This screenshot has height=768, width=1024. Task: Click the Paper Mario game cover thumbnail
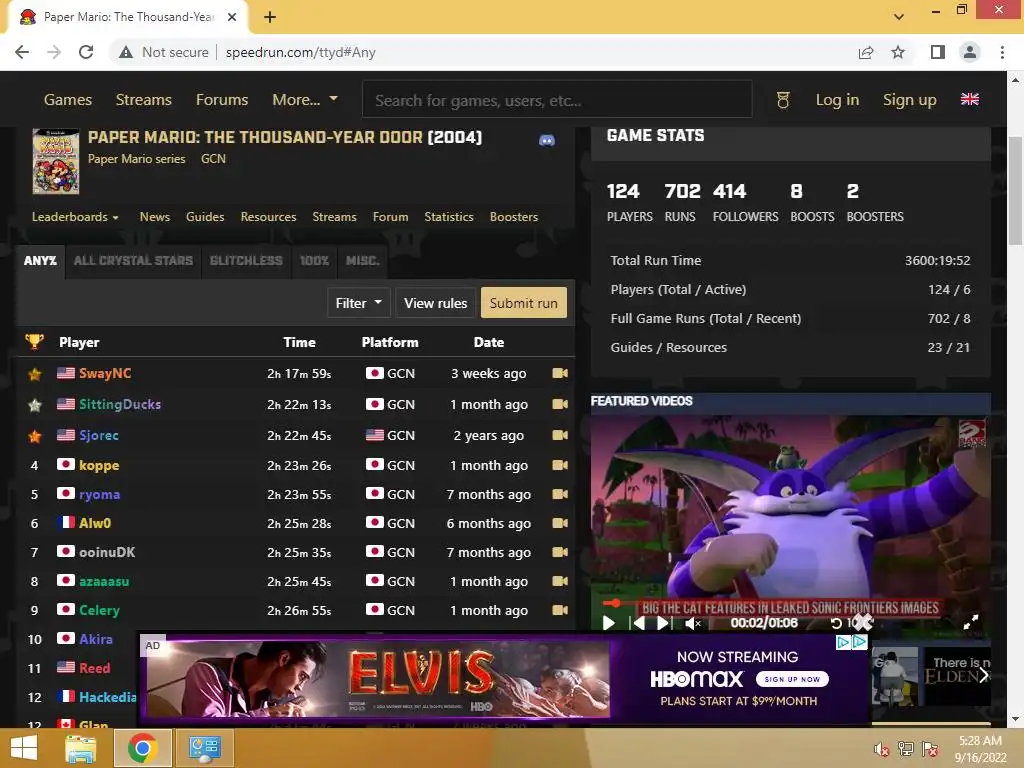pyautogui.click(x=56, y=161)
